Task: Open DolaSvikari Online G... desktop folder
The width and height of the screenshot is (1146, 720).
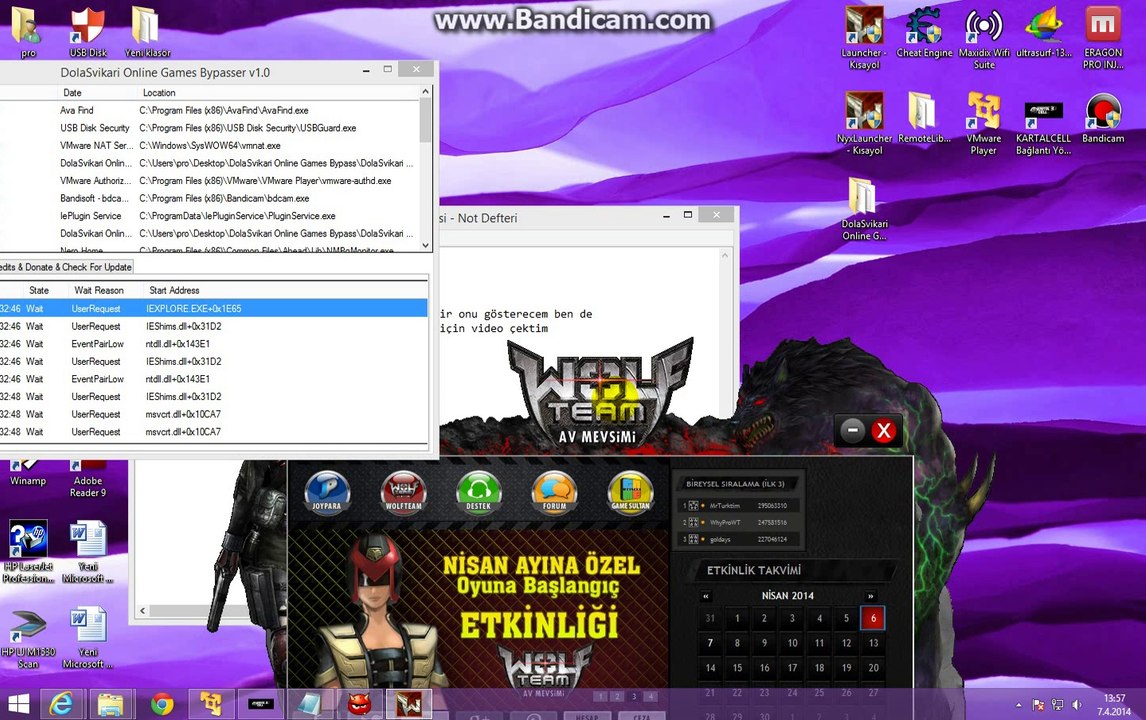Action: click(864, 209)
